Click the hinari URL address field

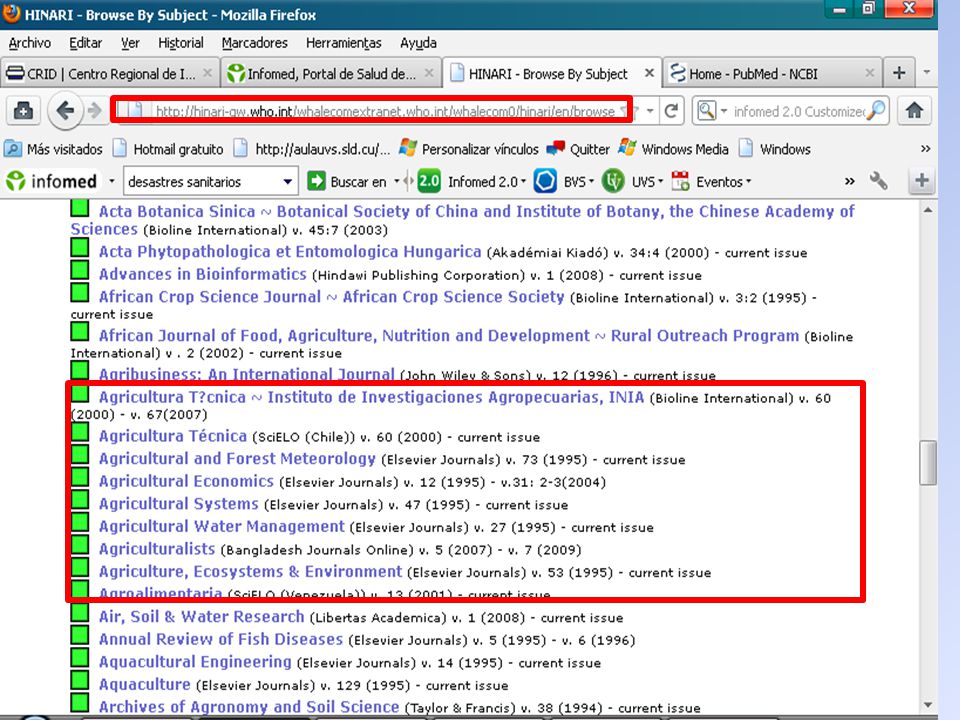pos(385,111)
